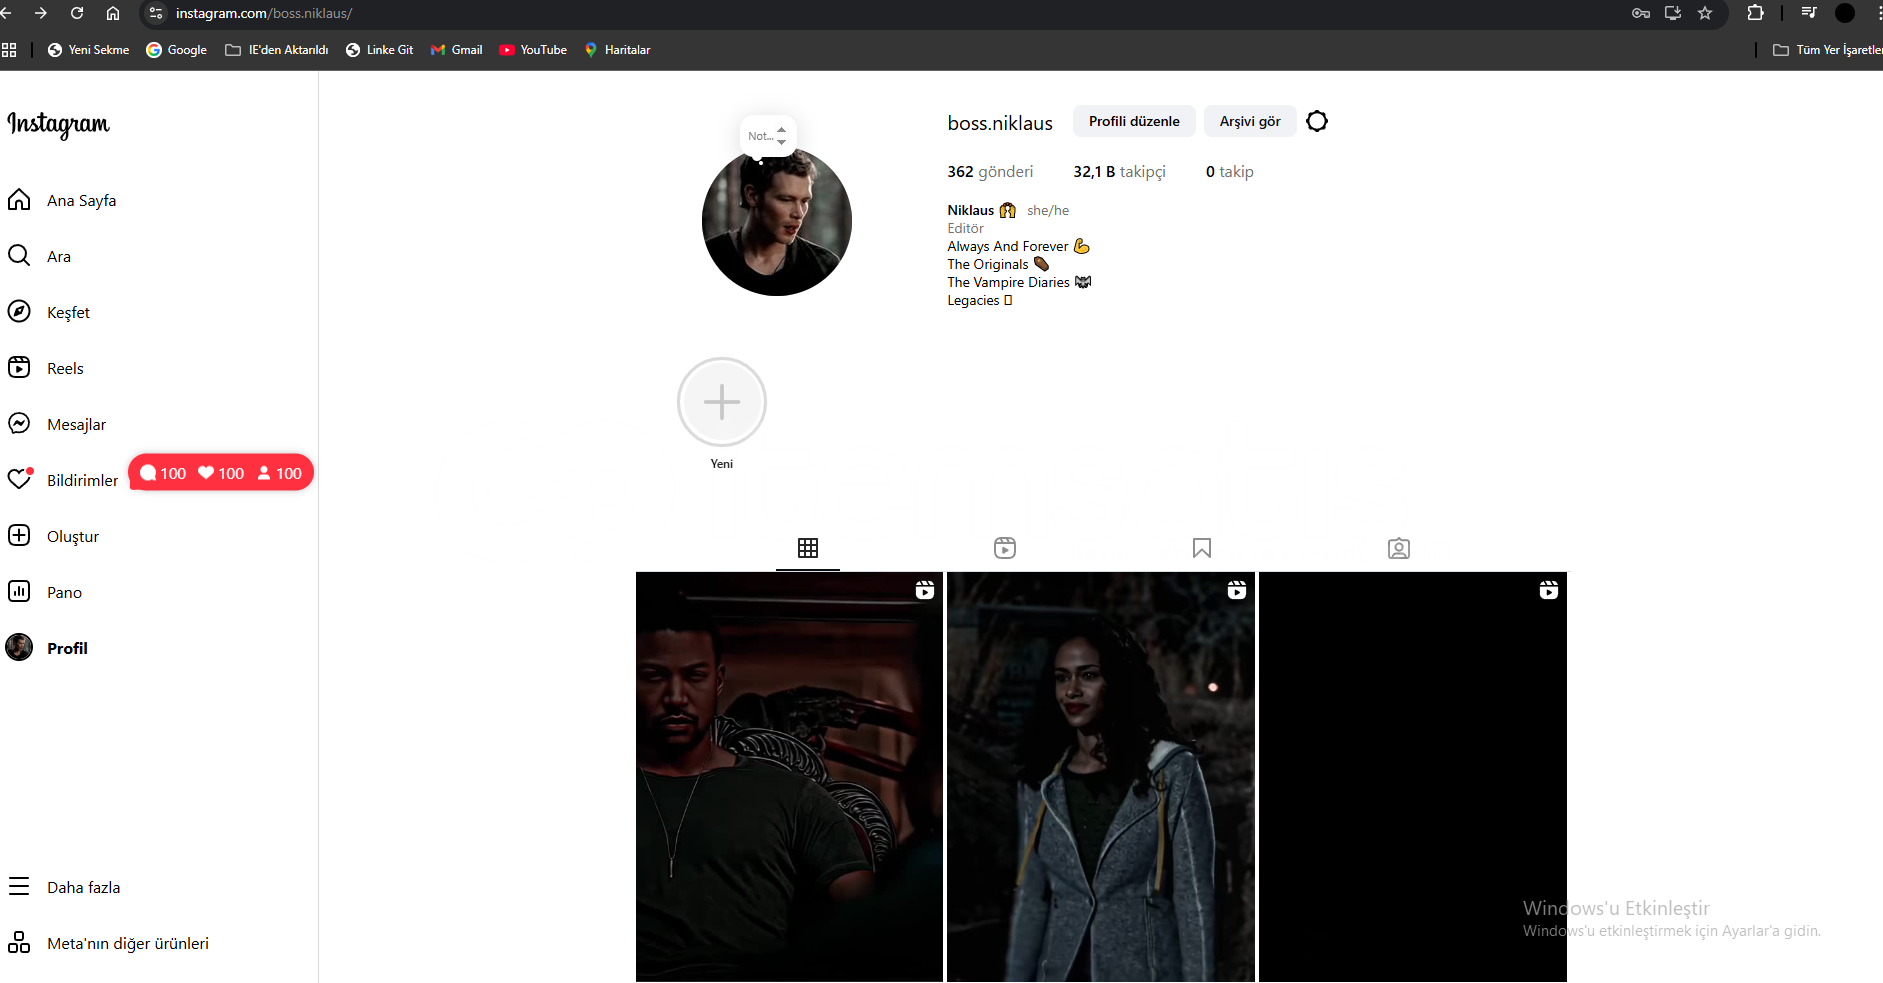Open third black reel thumbnail
This screenshot has width=1883, height=983.
[x=1413, y=777]
